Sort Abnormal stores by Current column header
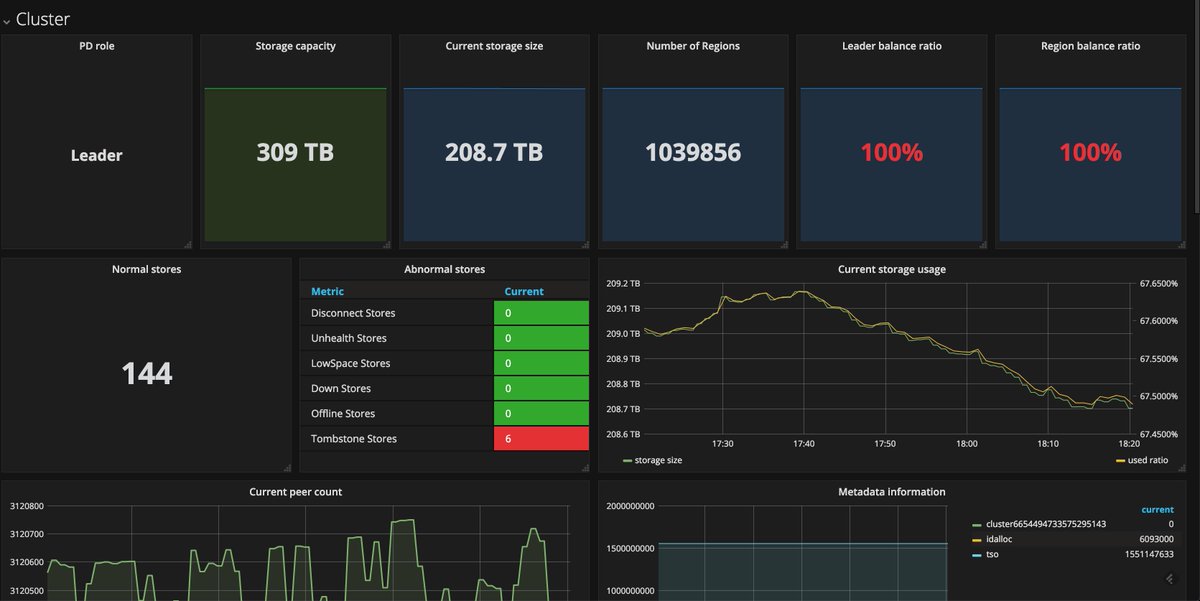 click(x=524, y=292)
